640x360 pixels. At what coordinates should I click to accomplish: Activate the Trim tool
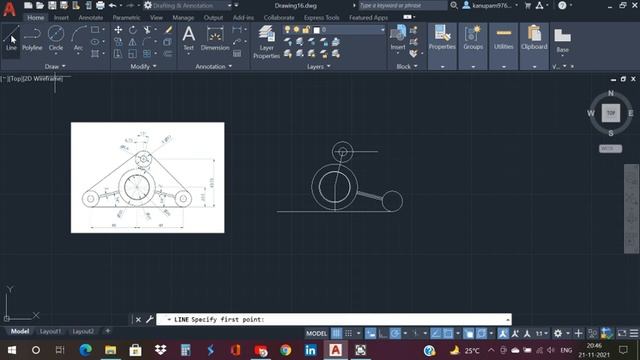click(147, 29)
